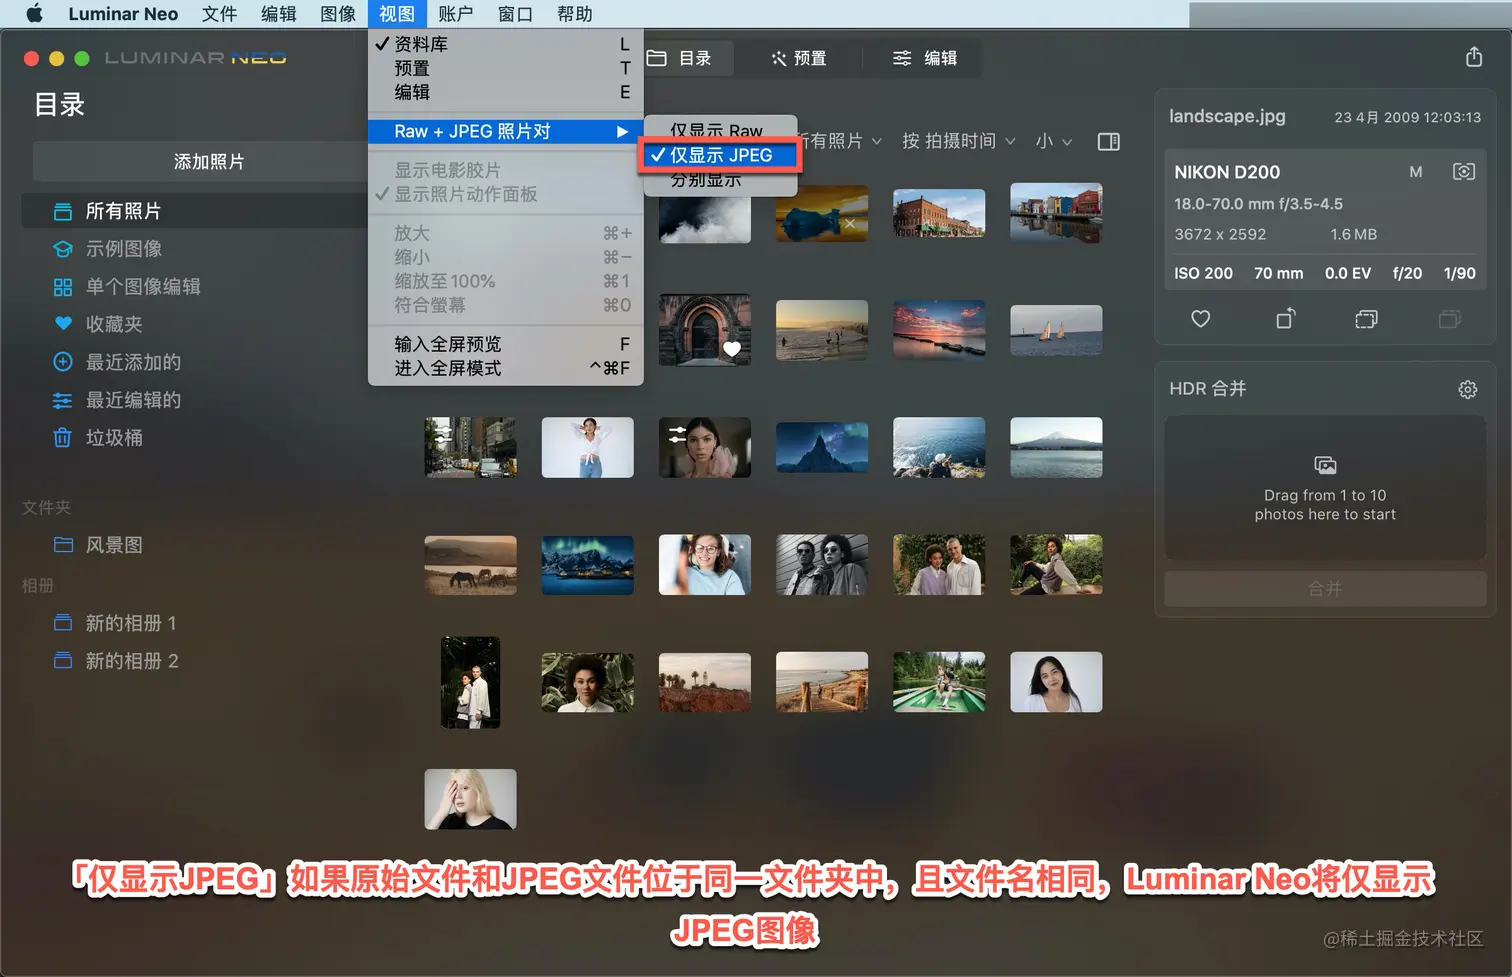Select the aurora night lake thumbnail

coord(588,565)
